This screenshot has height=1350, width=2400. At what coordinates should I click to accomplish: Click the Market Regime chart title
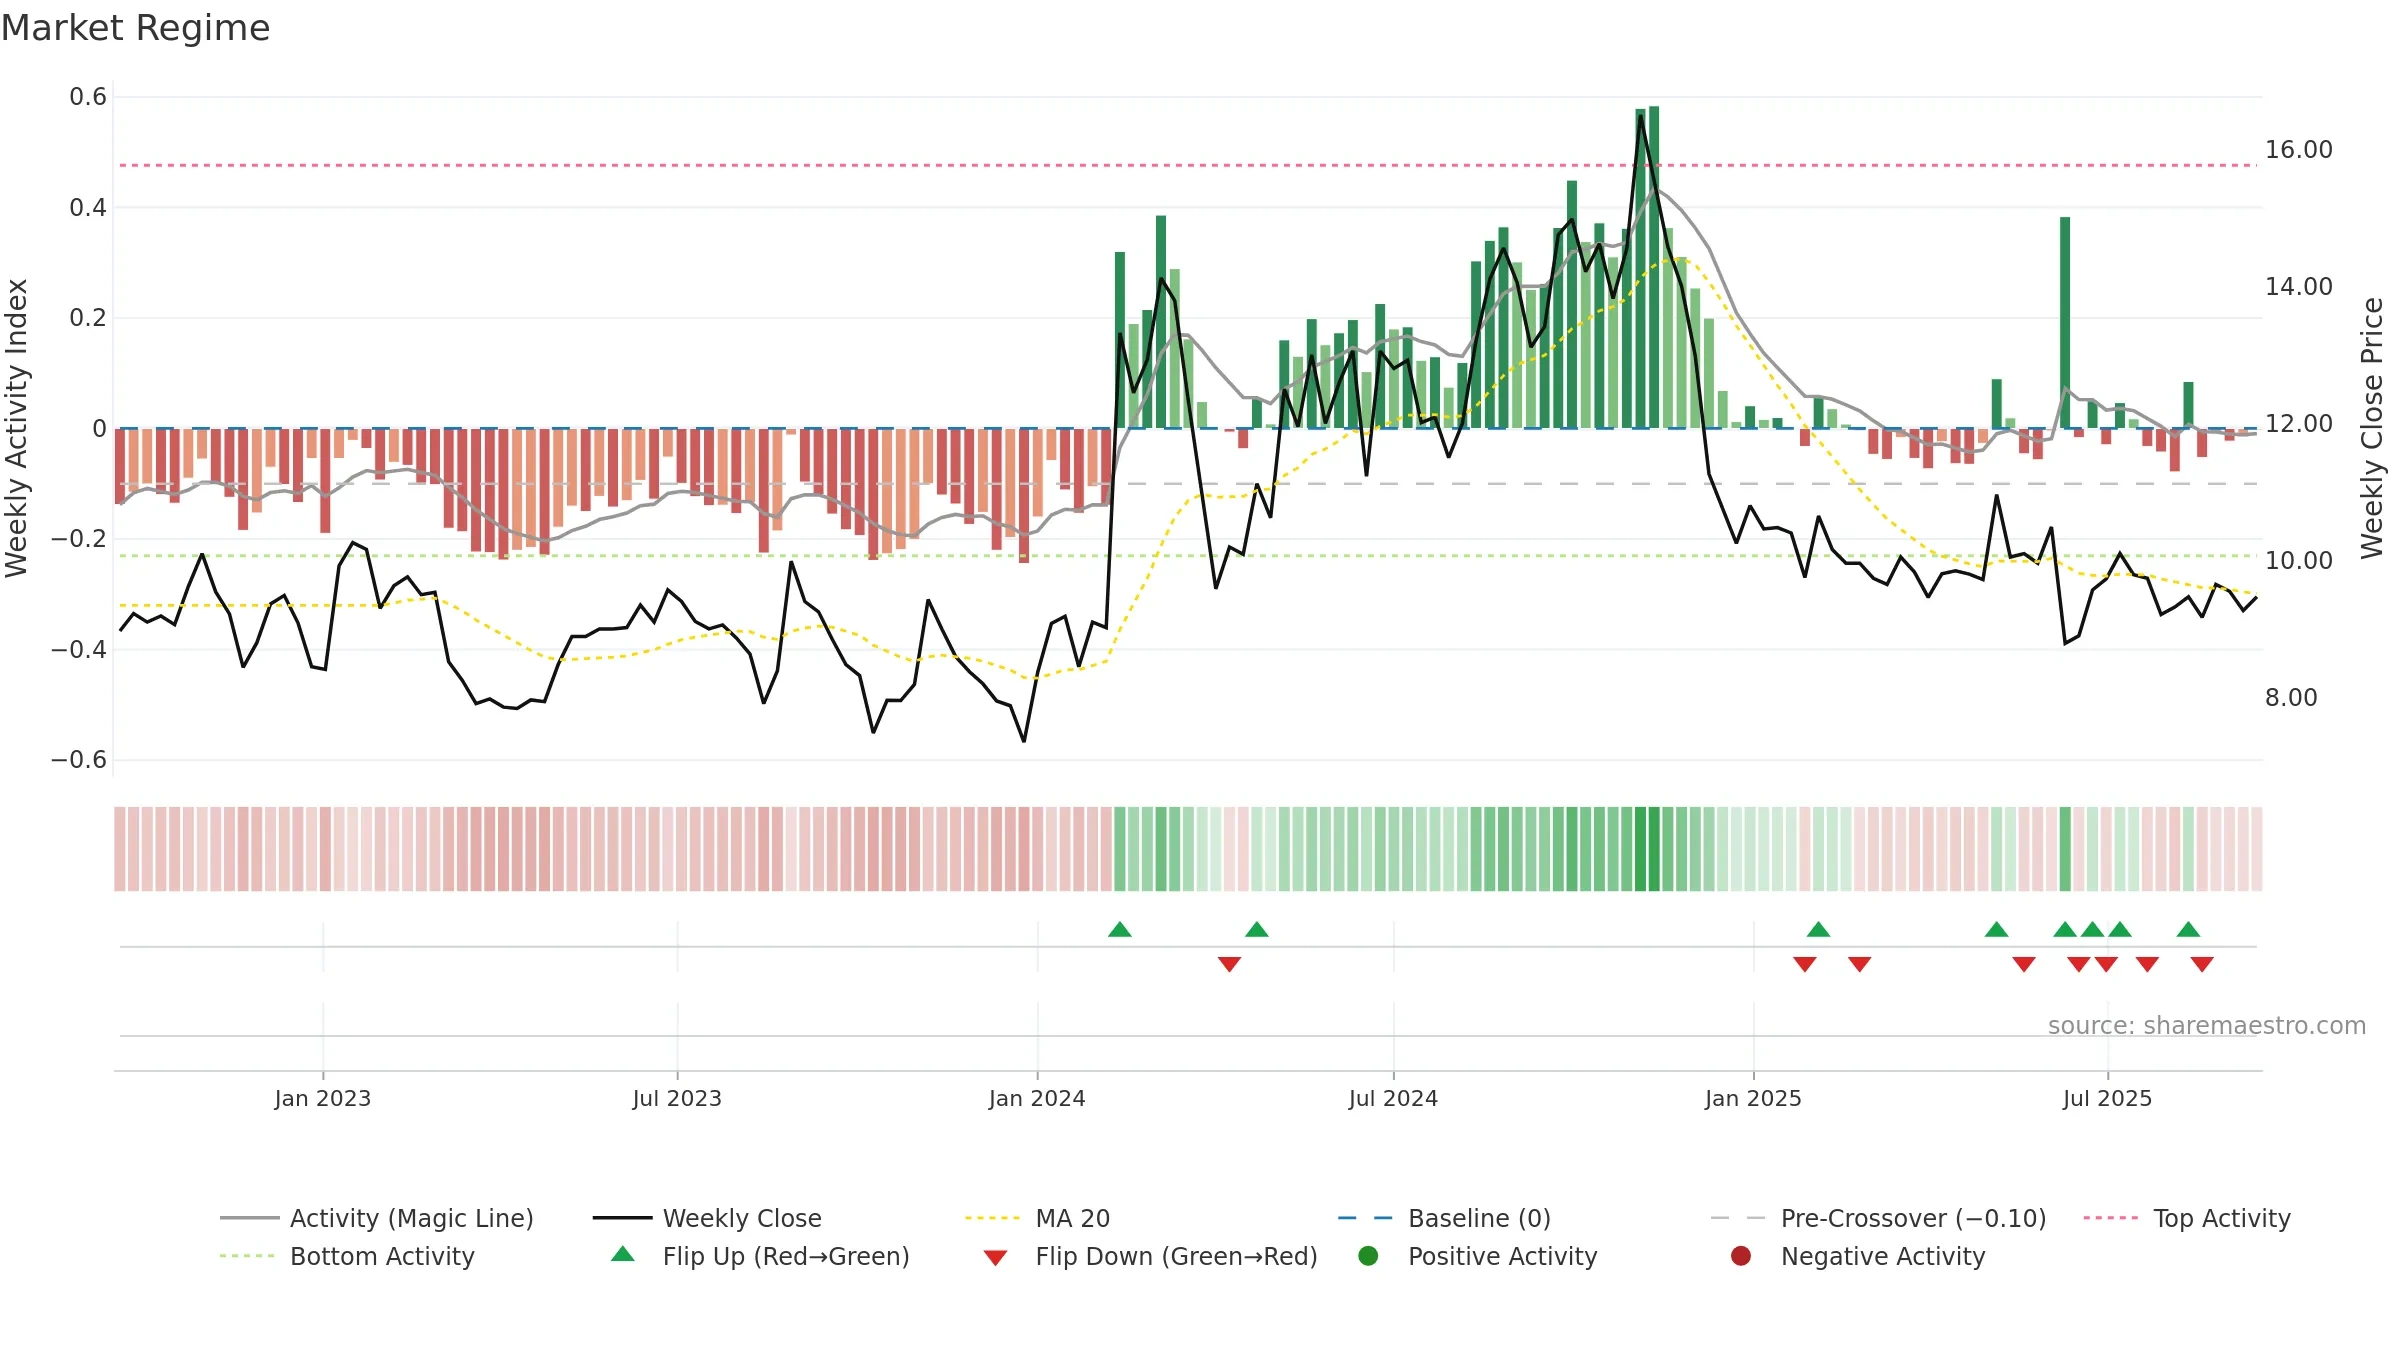[136, 28]
